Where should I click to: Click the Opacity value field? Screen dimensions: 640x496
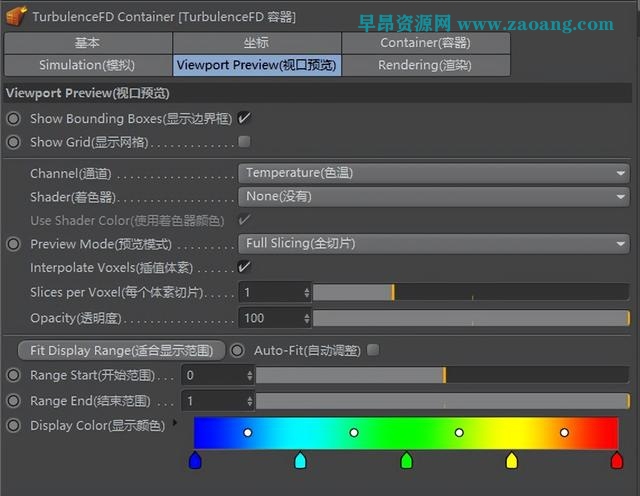(271, 318)
